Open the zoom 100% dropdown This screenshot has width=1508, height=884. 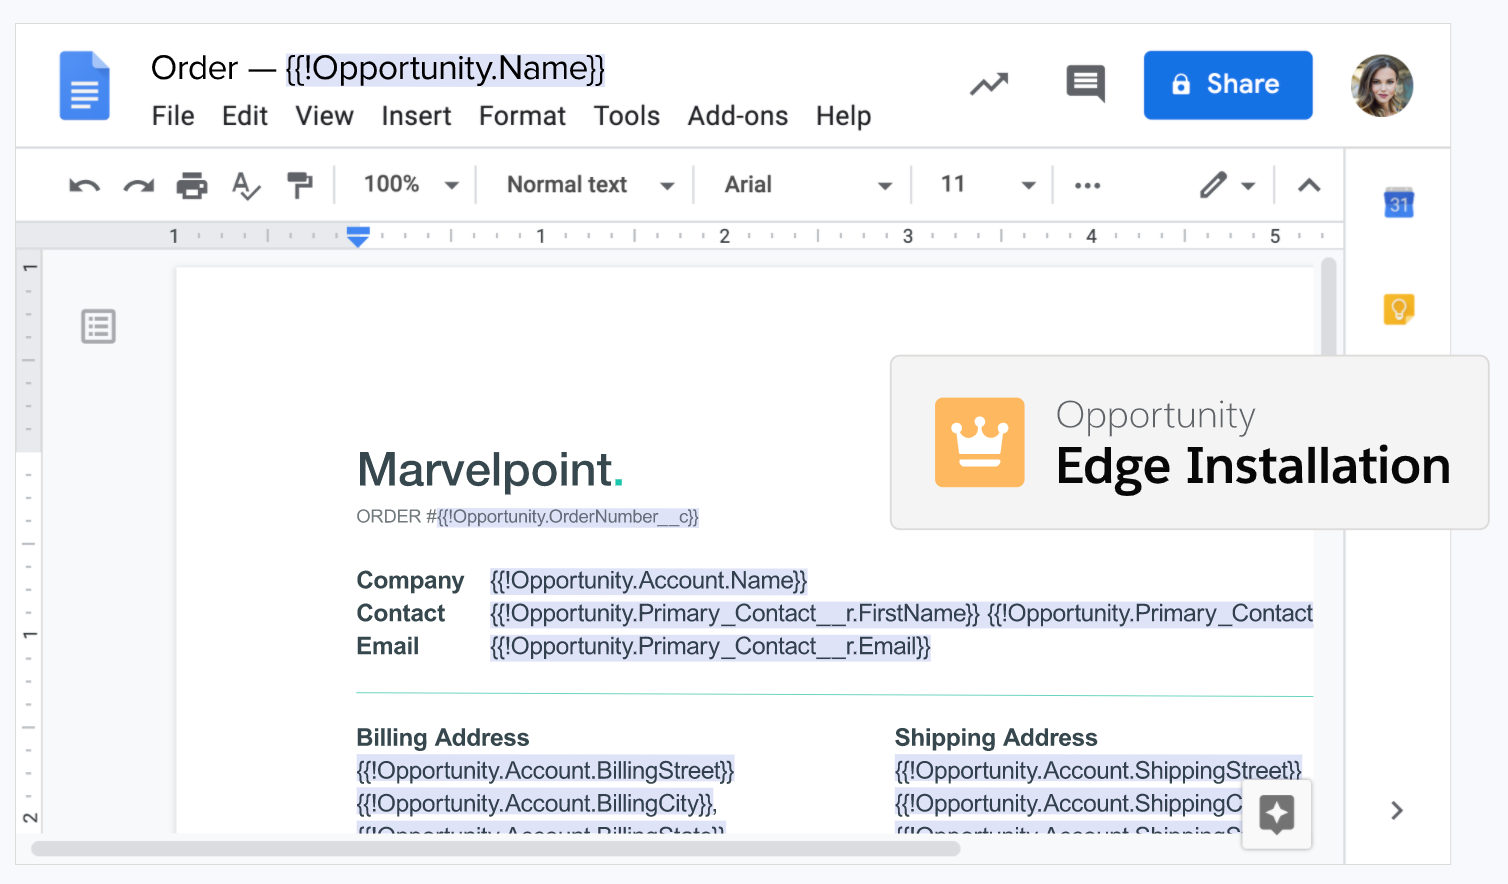point(411,185)
